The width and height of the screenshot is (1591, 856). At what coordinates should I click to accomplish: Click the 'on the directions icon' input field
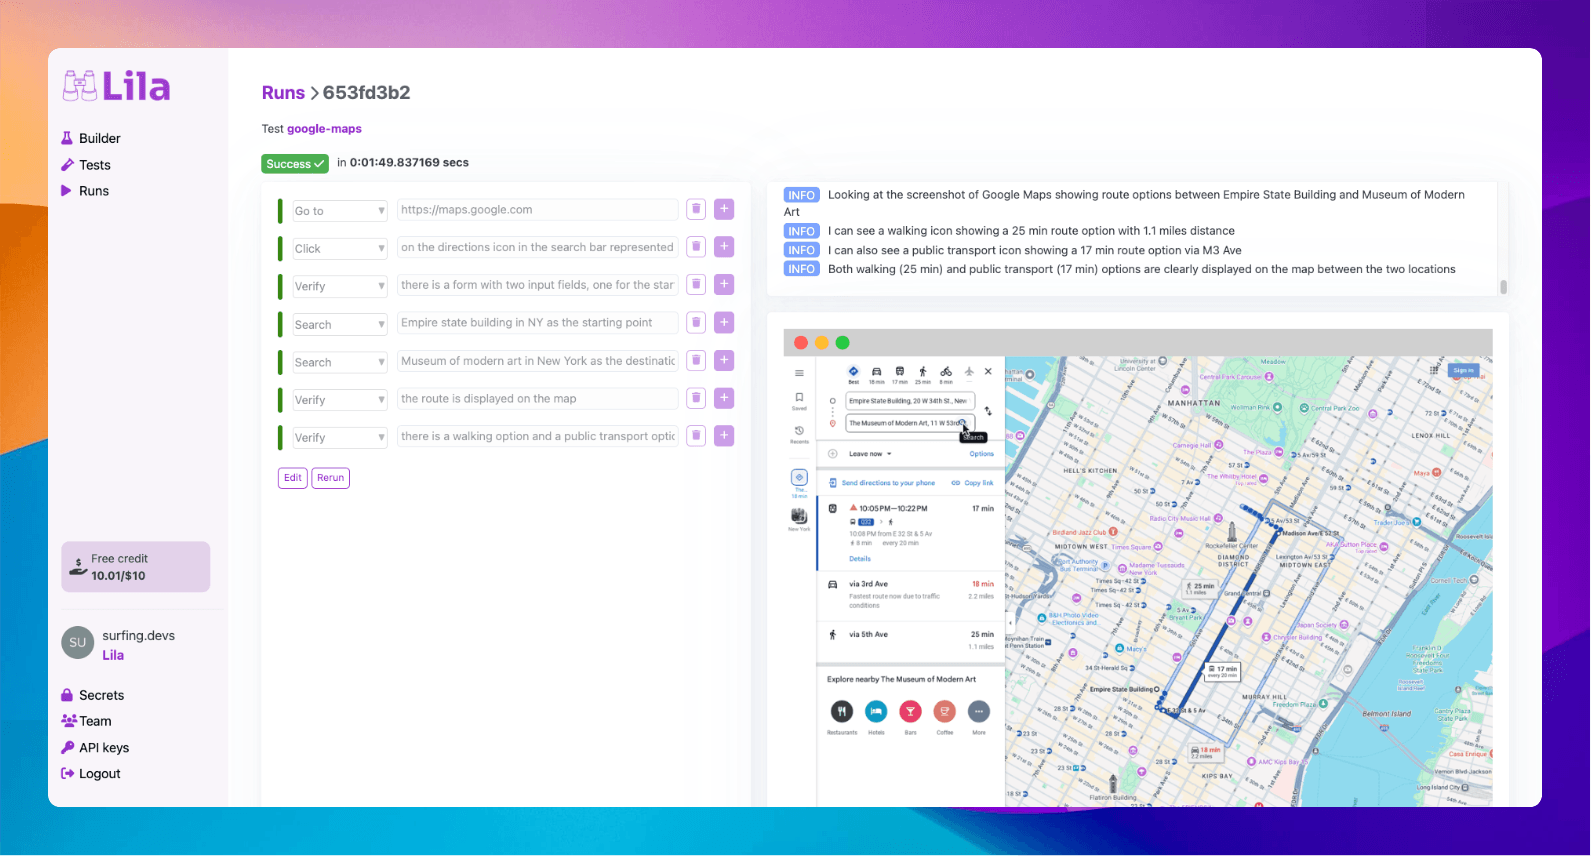pos(537,247)
